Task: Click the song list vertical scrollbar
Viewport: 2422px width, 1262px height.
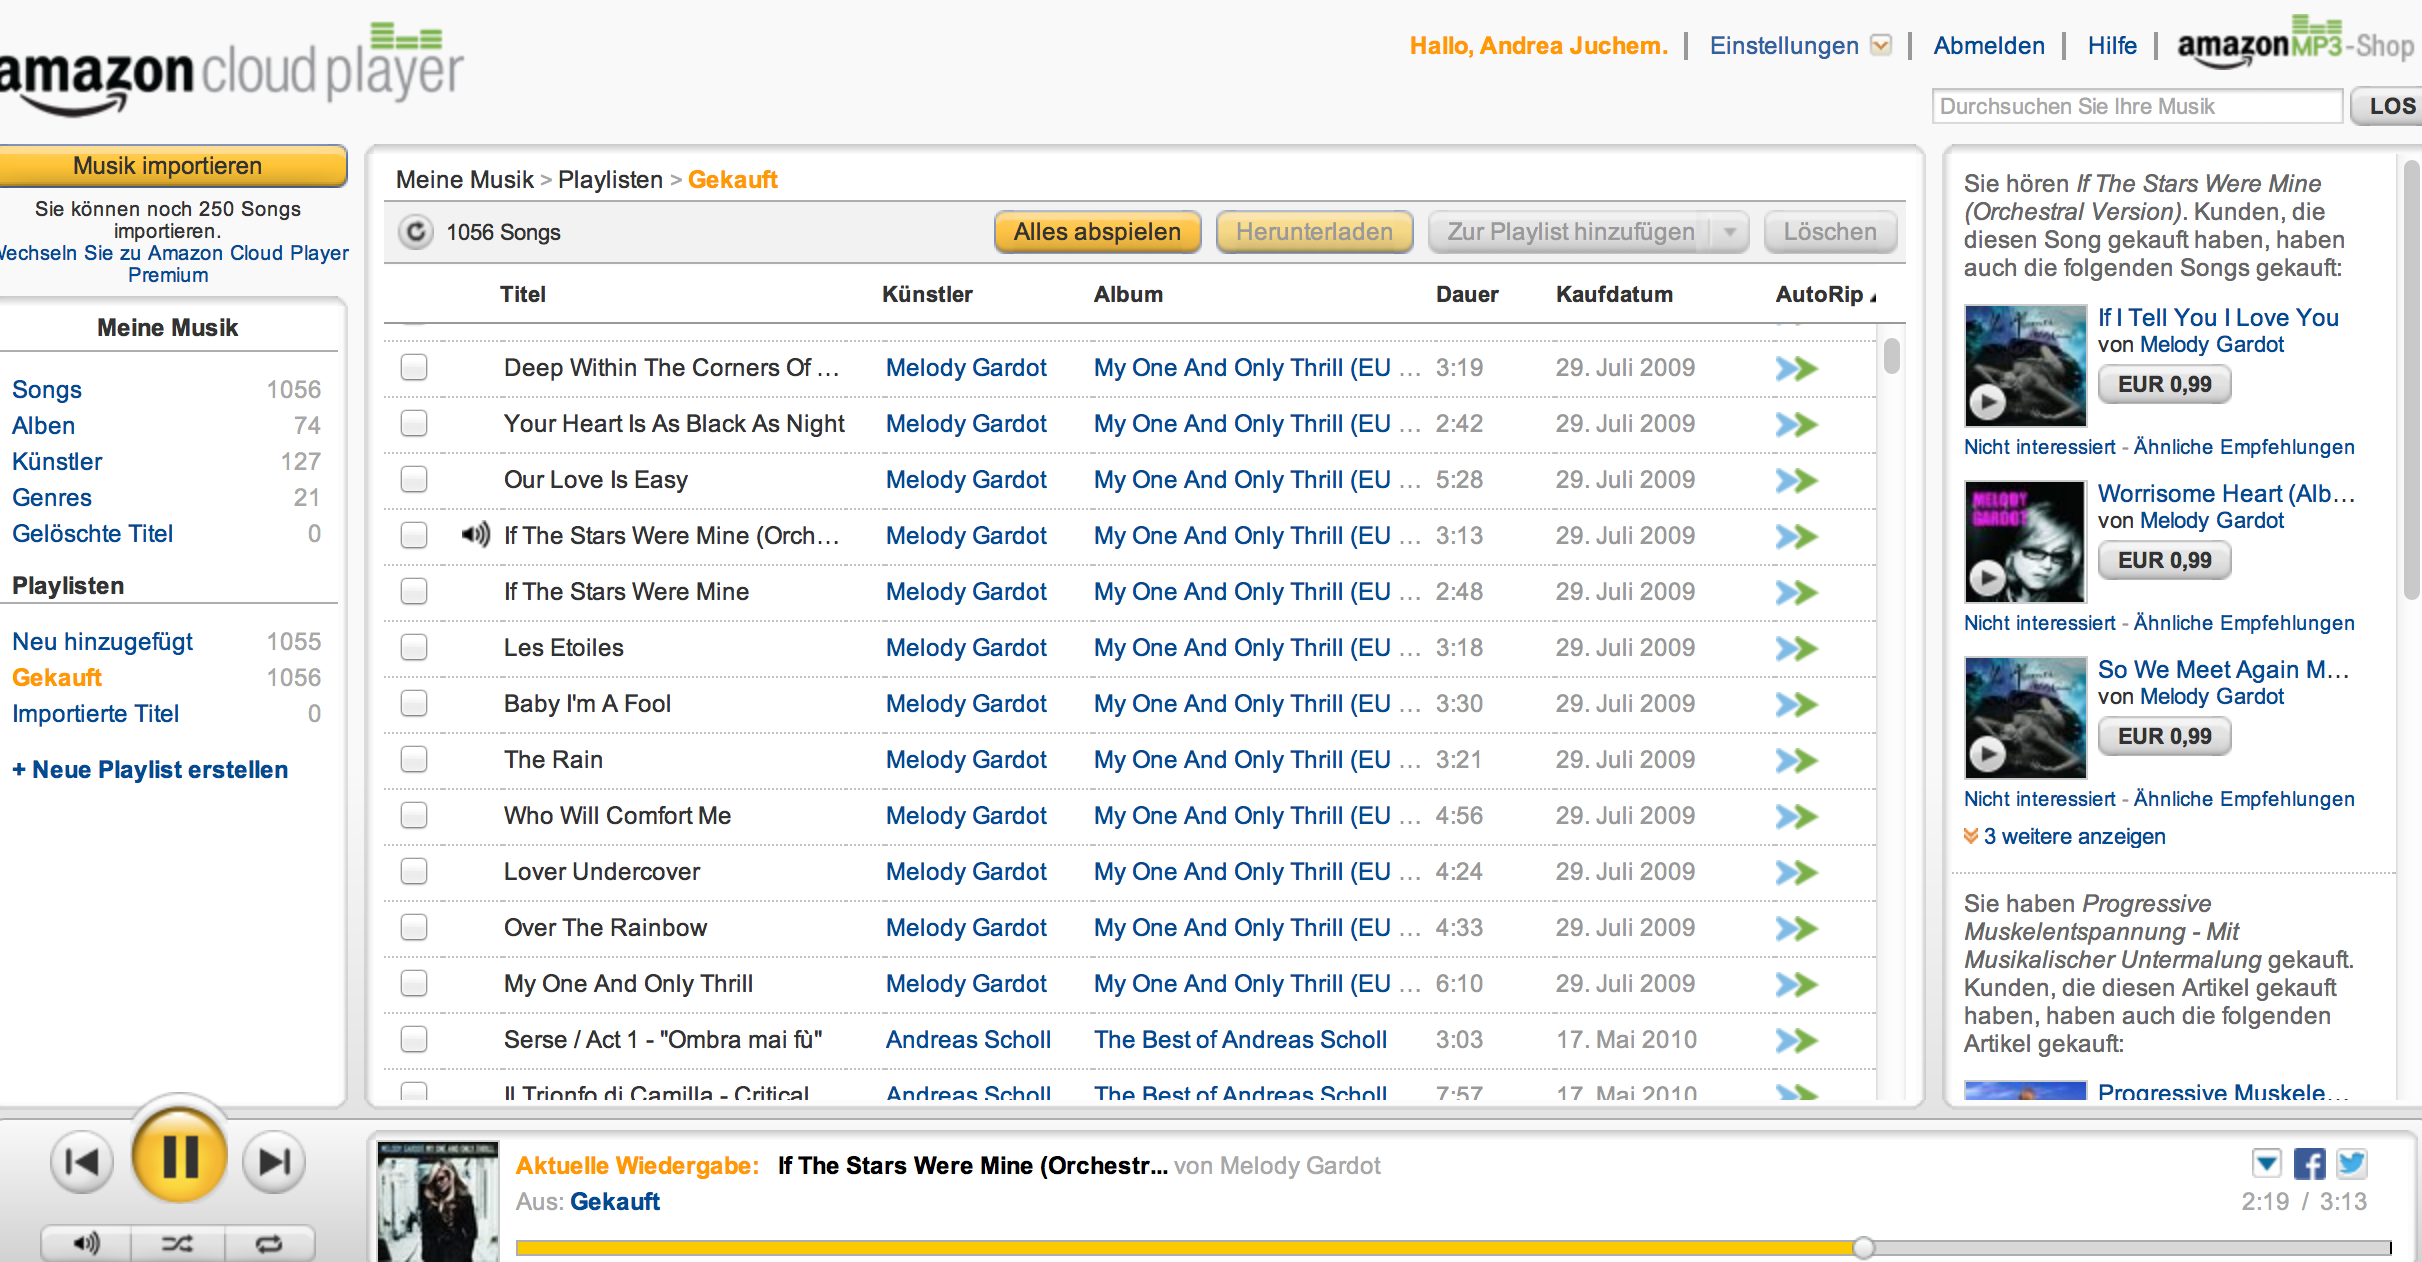Action: click(x=1891, y=356)
